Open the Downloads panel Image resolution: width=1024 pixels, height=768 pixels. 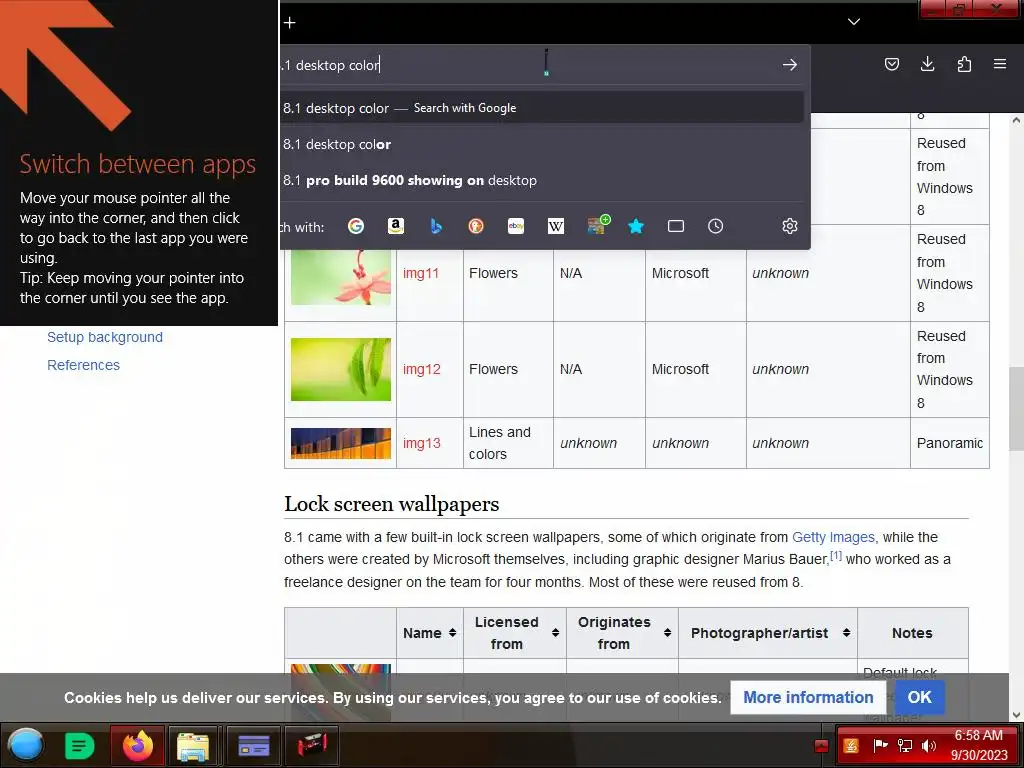coord(927,64)
